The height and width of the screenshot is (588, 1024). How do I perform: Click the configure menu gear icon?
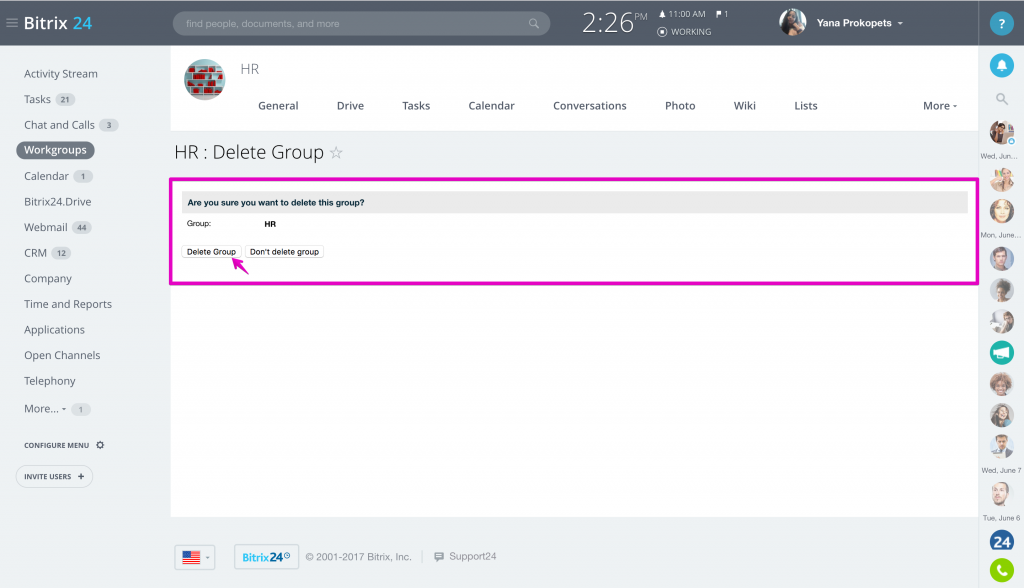(100, 445)
